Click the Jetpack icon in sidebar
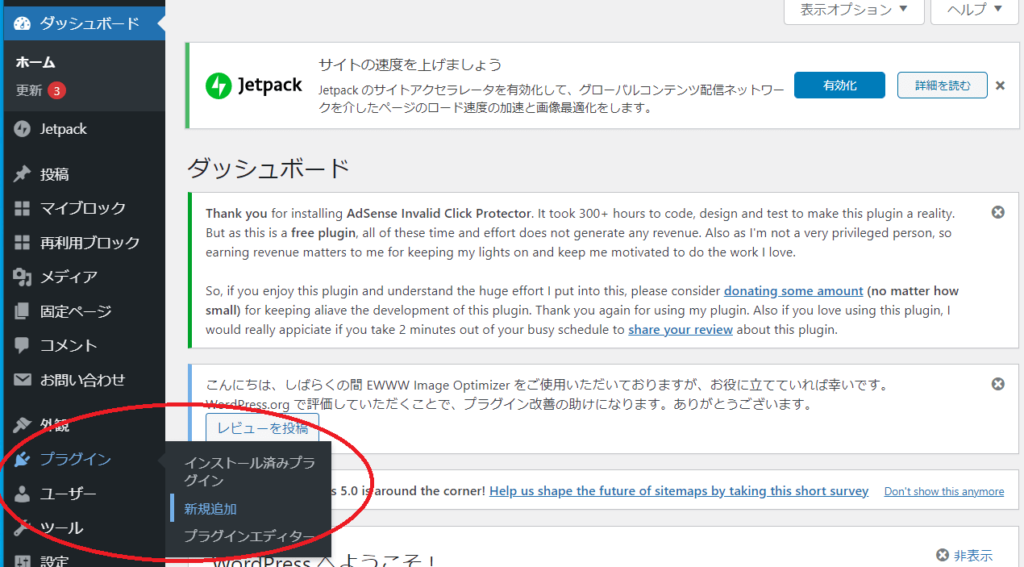This screenshot has width=1024, height=567. point(22,129)
